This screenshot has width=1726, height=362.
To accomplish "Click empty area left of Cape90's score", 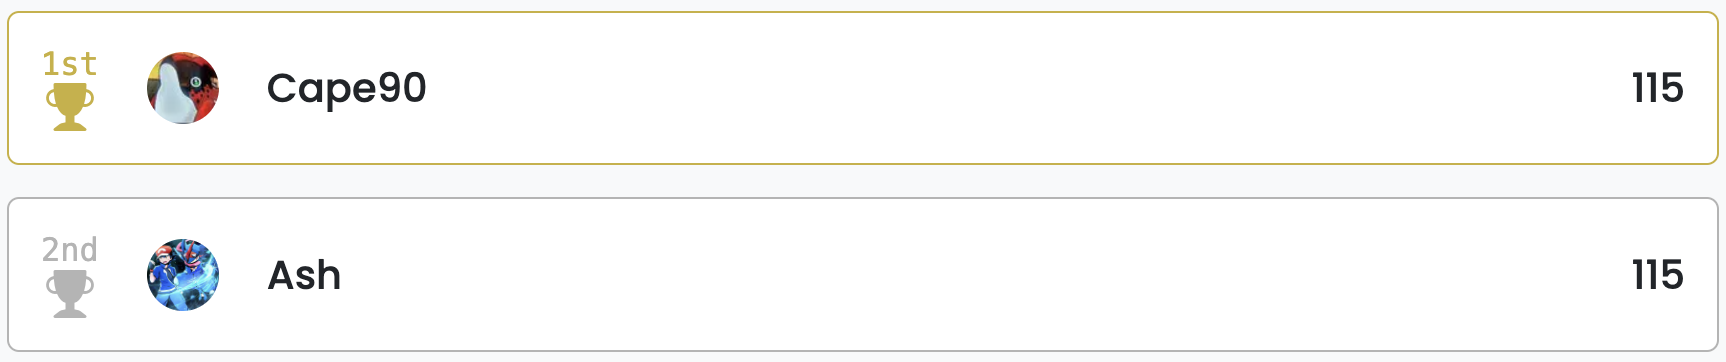I will coord(1300,88).
